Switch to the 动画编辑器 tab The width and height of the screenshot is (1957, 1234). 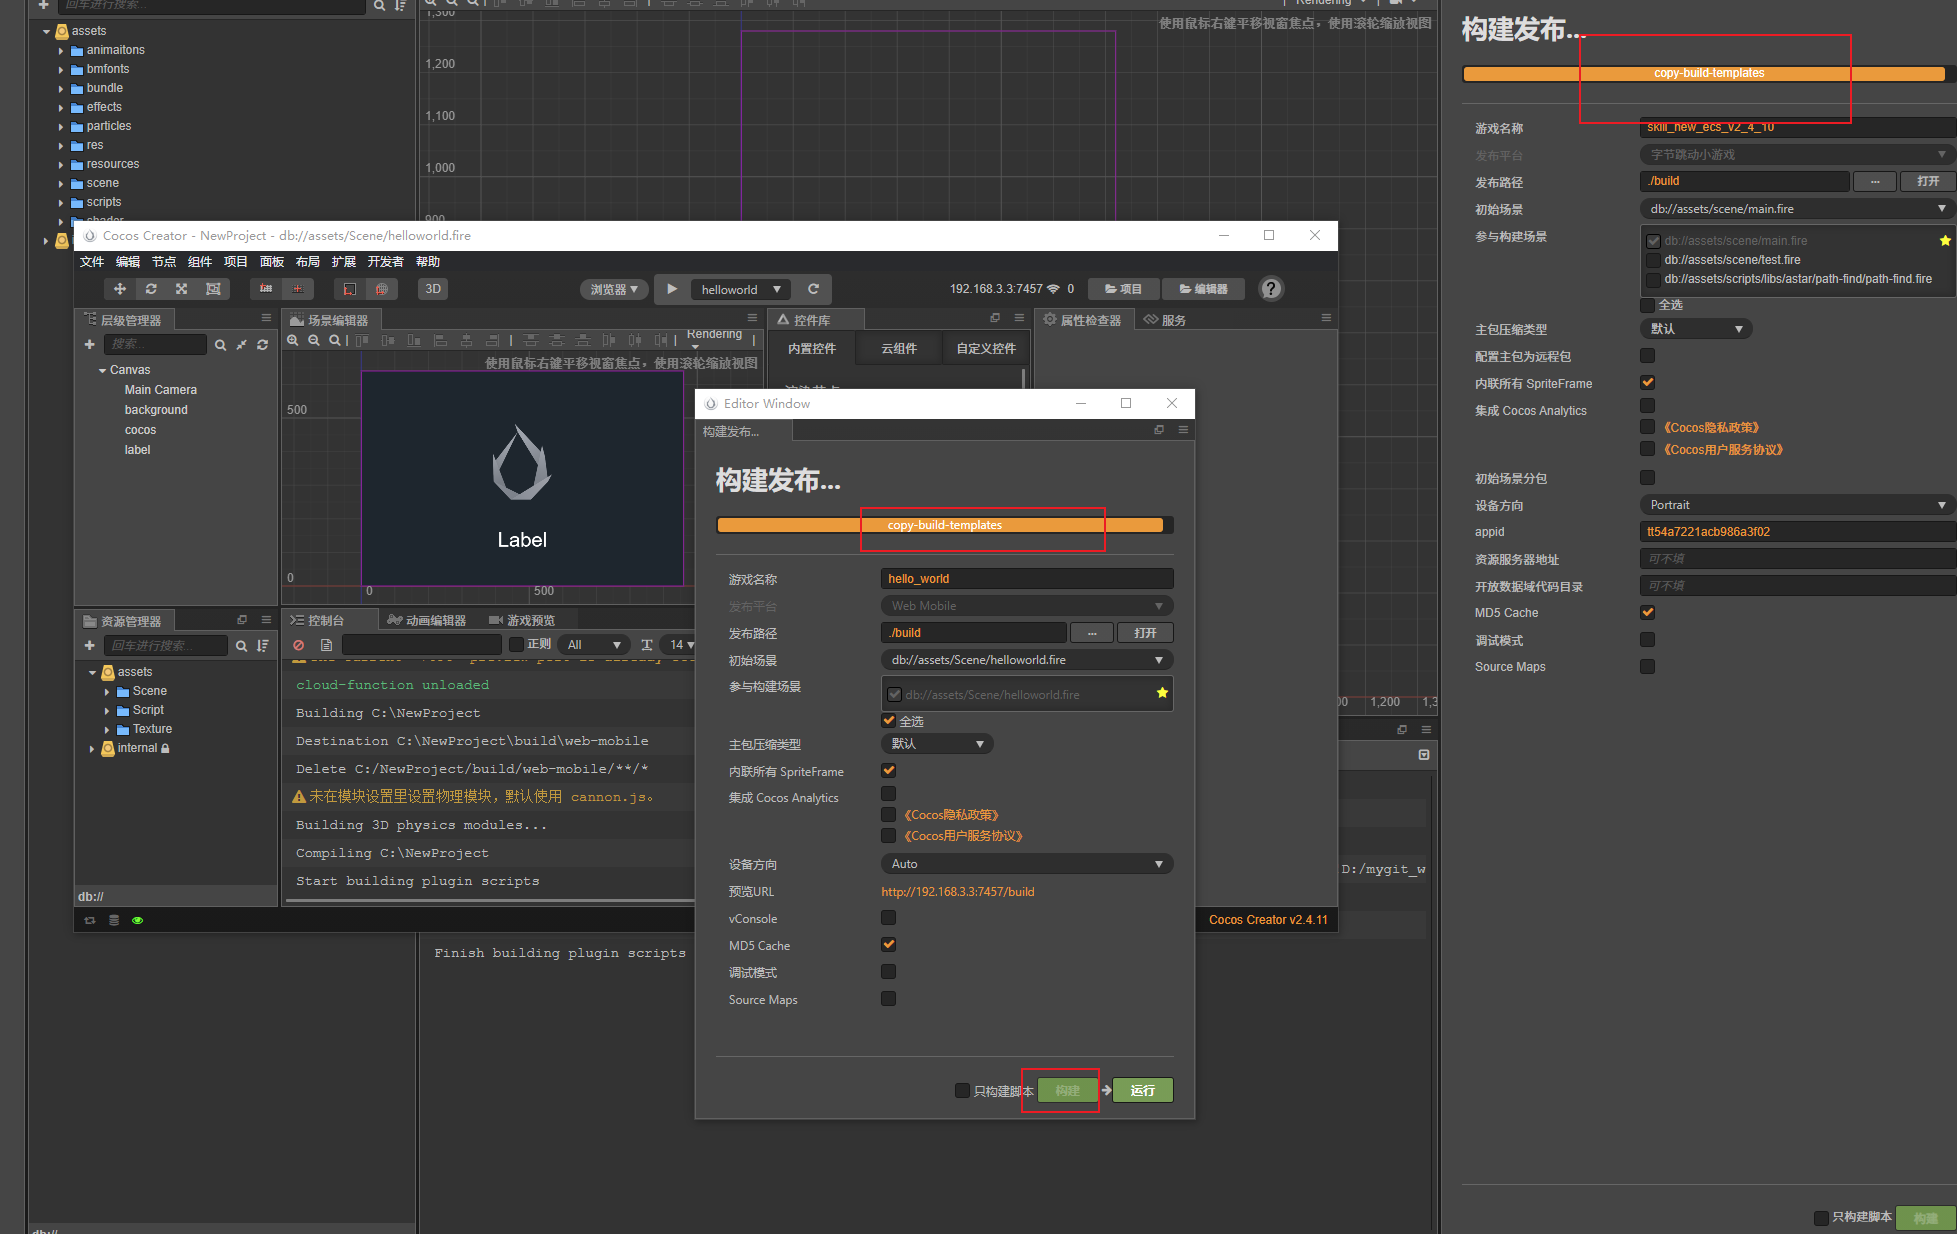[x=427, y=621]
